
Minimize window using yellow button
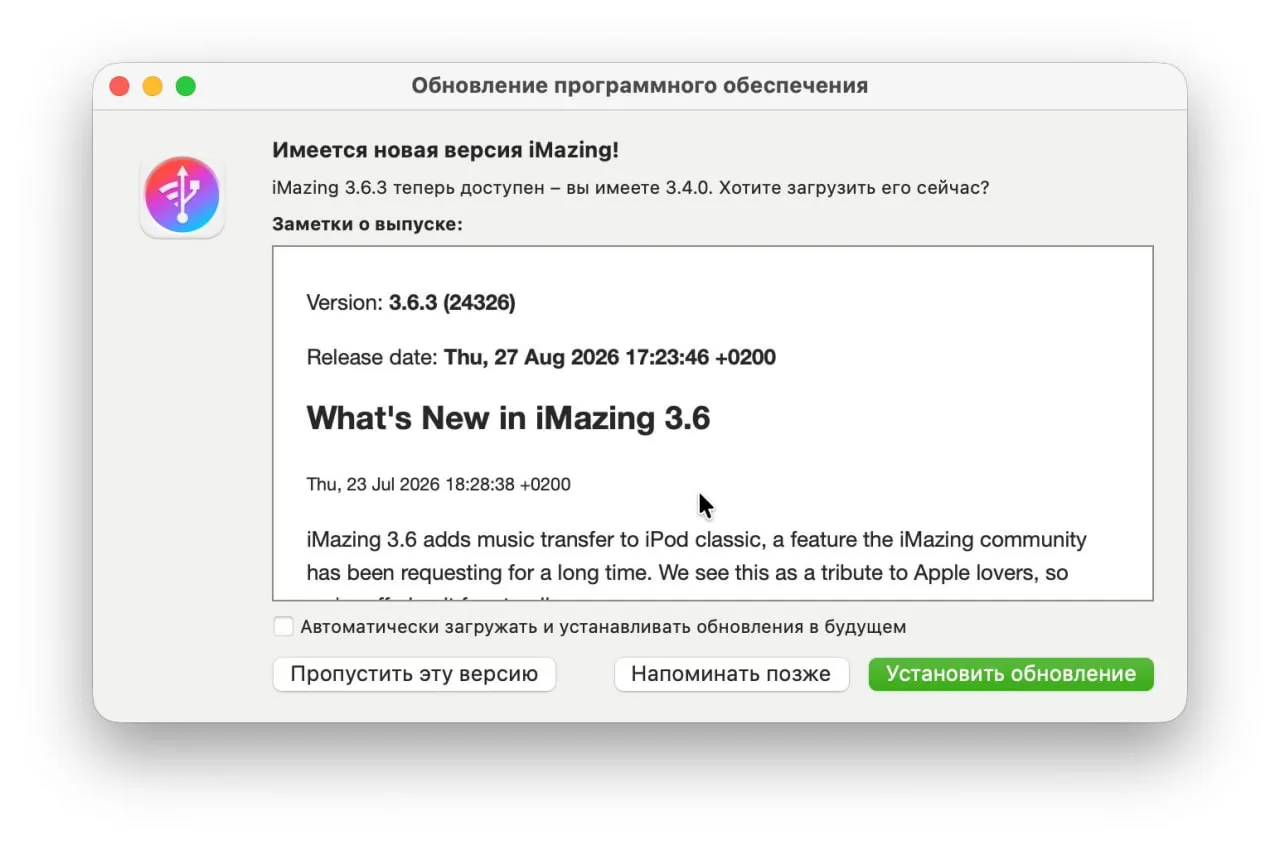tap(152, 86)
